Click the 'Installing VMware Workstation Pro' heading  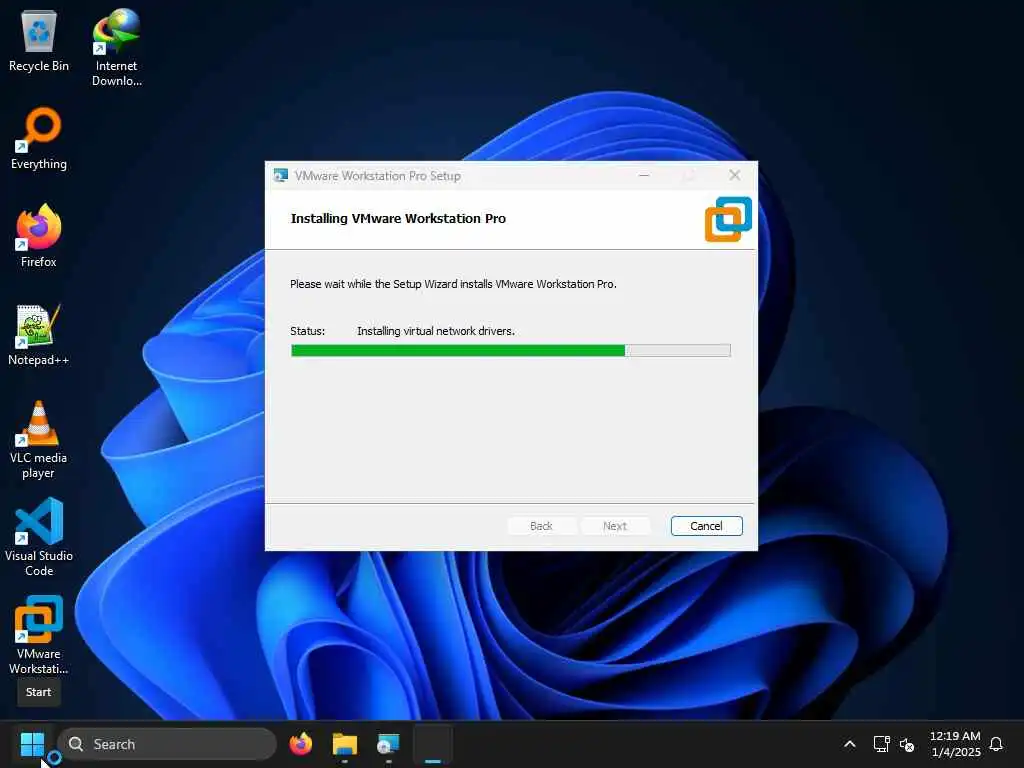[x=398, y=219]
